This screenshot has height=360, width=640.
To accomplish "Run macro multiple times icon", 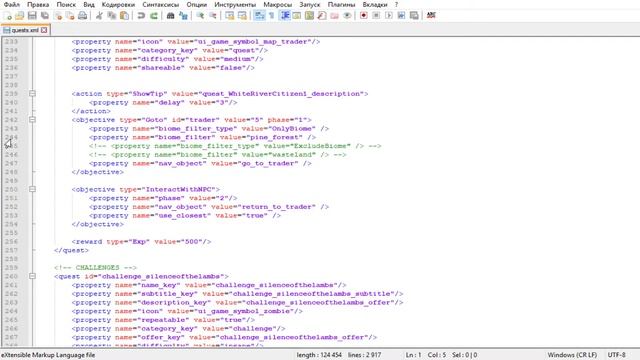I will (402, 16).
